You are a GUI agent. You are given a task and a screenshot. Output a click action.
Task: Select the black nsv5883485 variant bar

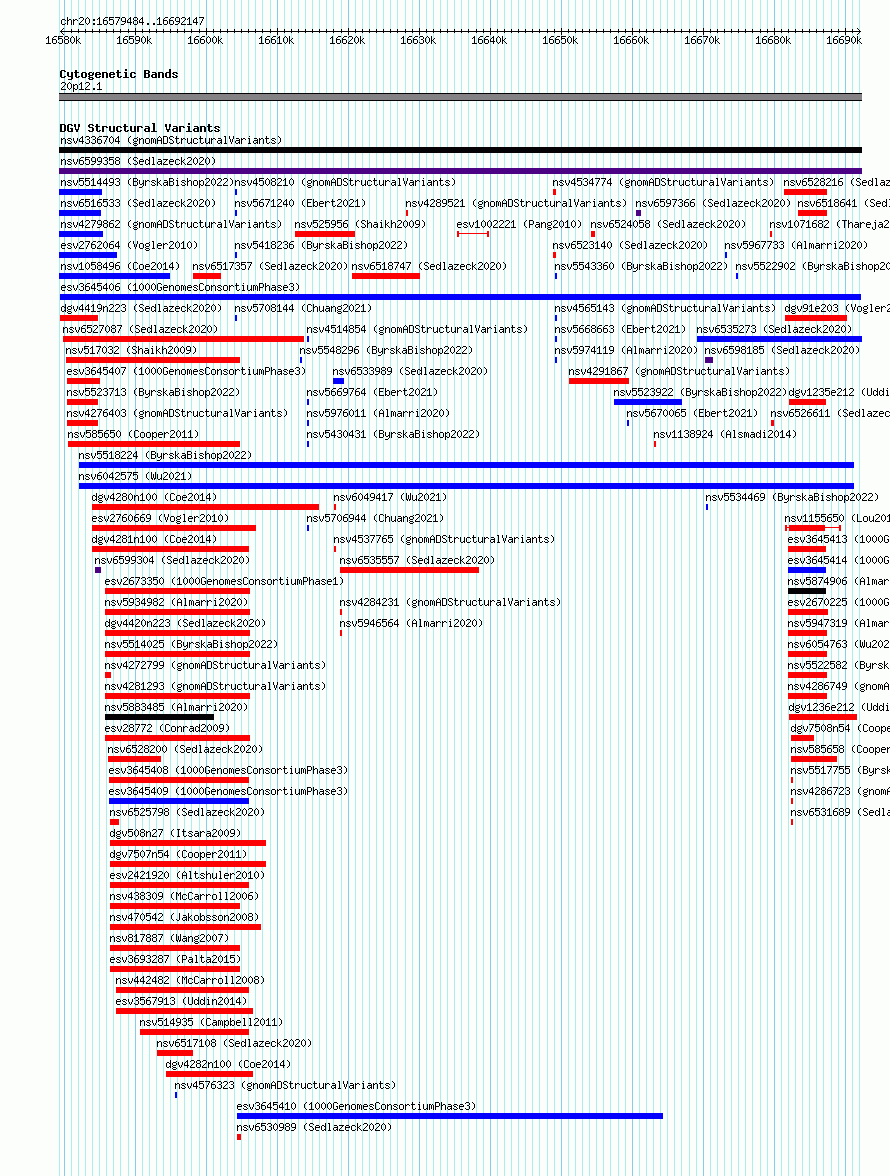160,717
